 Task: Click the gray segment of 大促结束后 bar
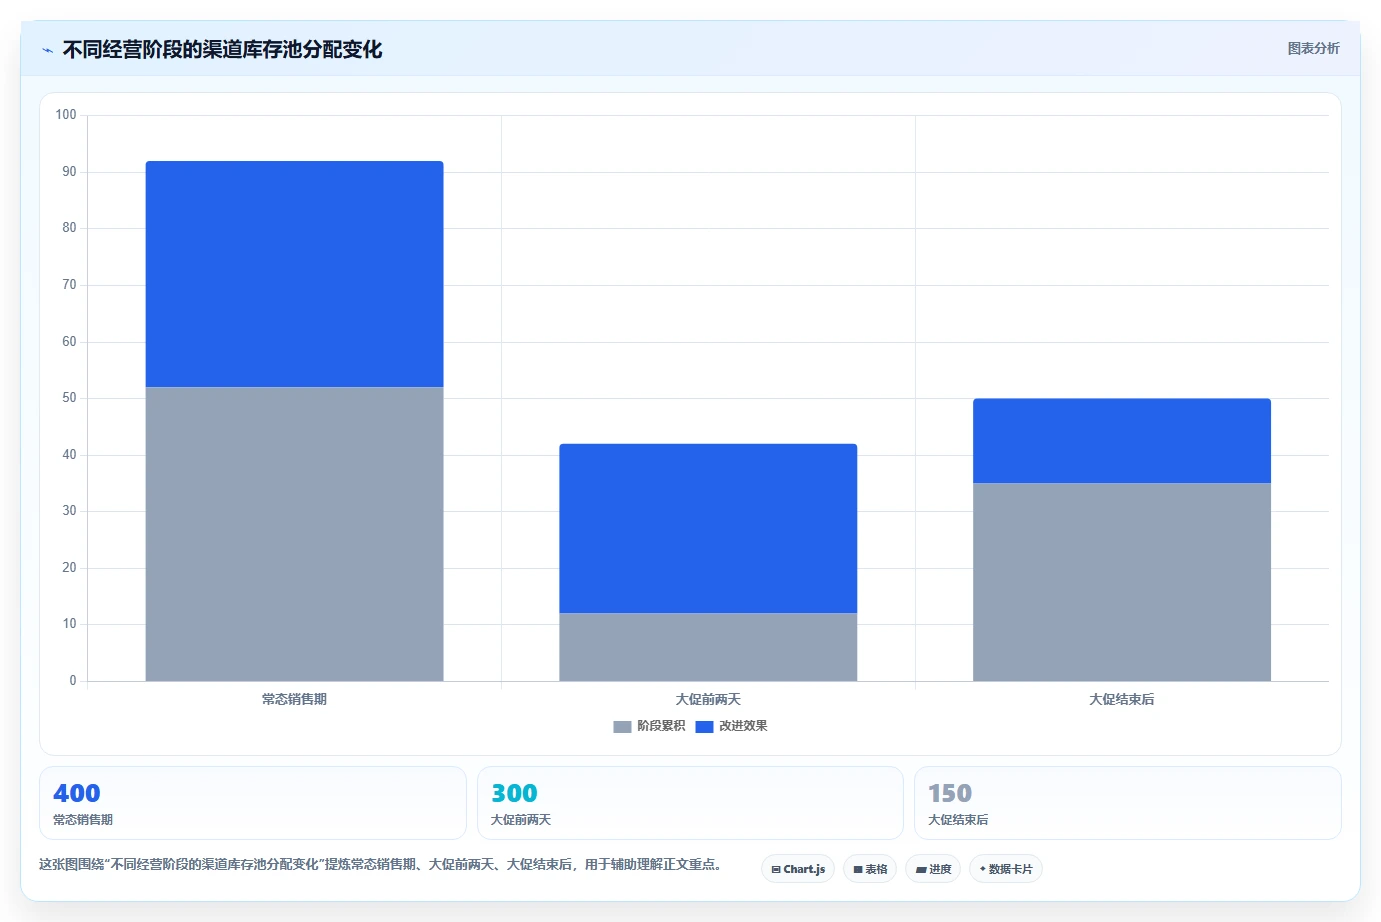tap(1122, 582)
